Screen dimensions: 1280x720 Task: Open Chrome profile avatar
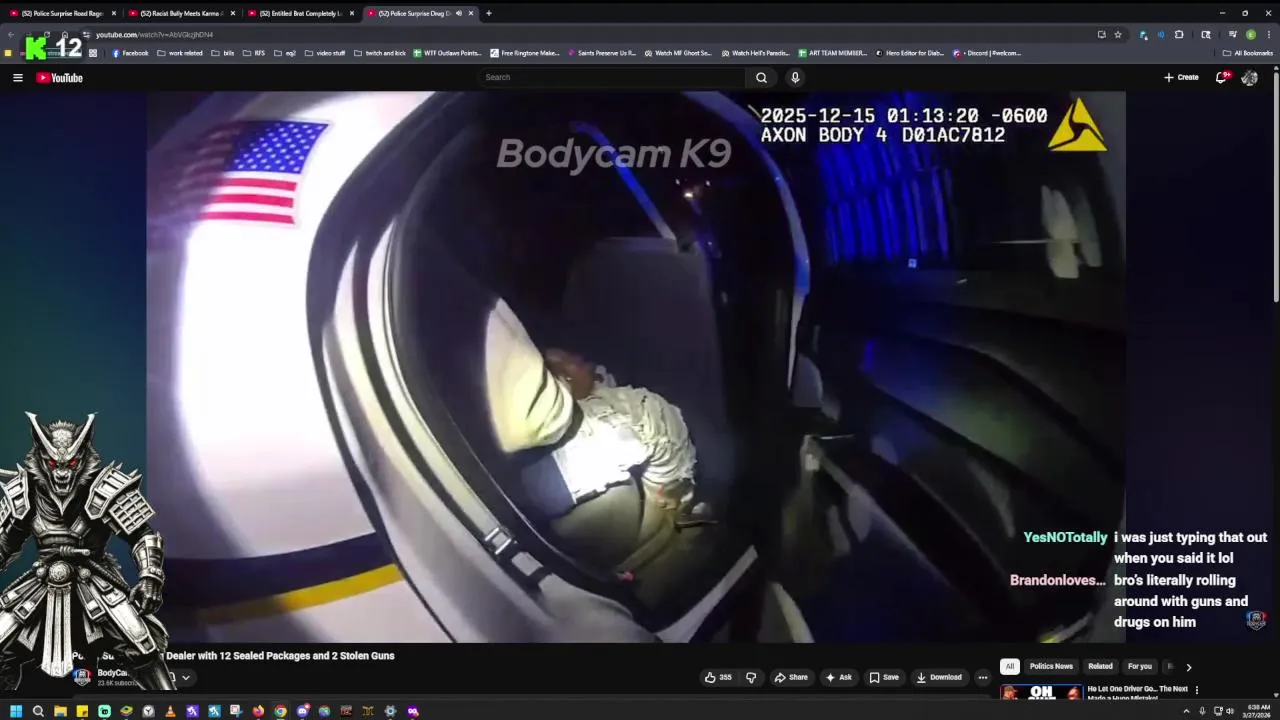click(1250, 34)
